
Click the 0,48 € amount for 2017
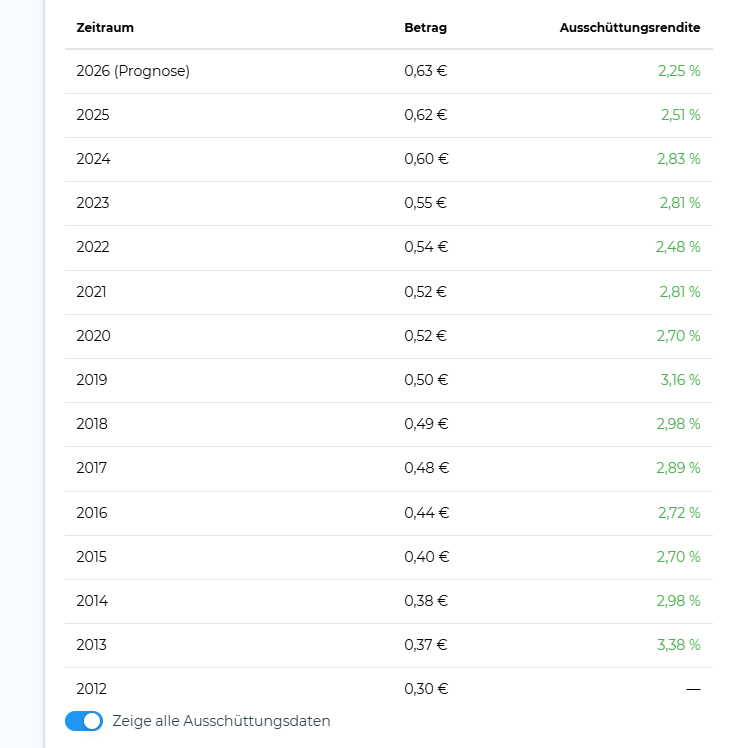[427, 468]
